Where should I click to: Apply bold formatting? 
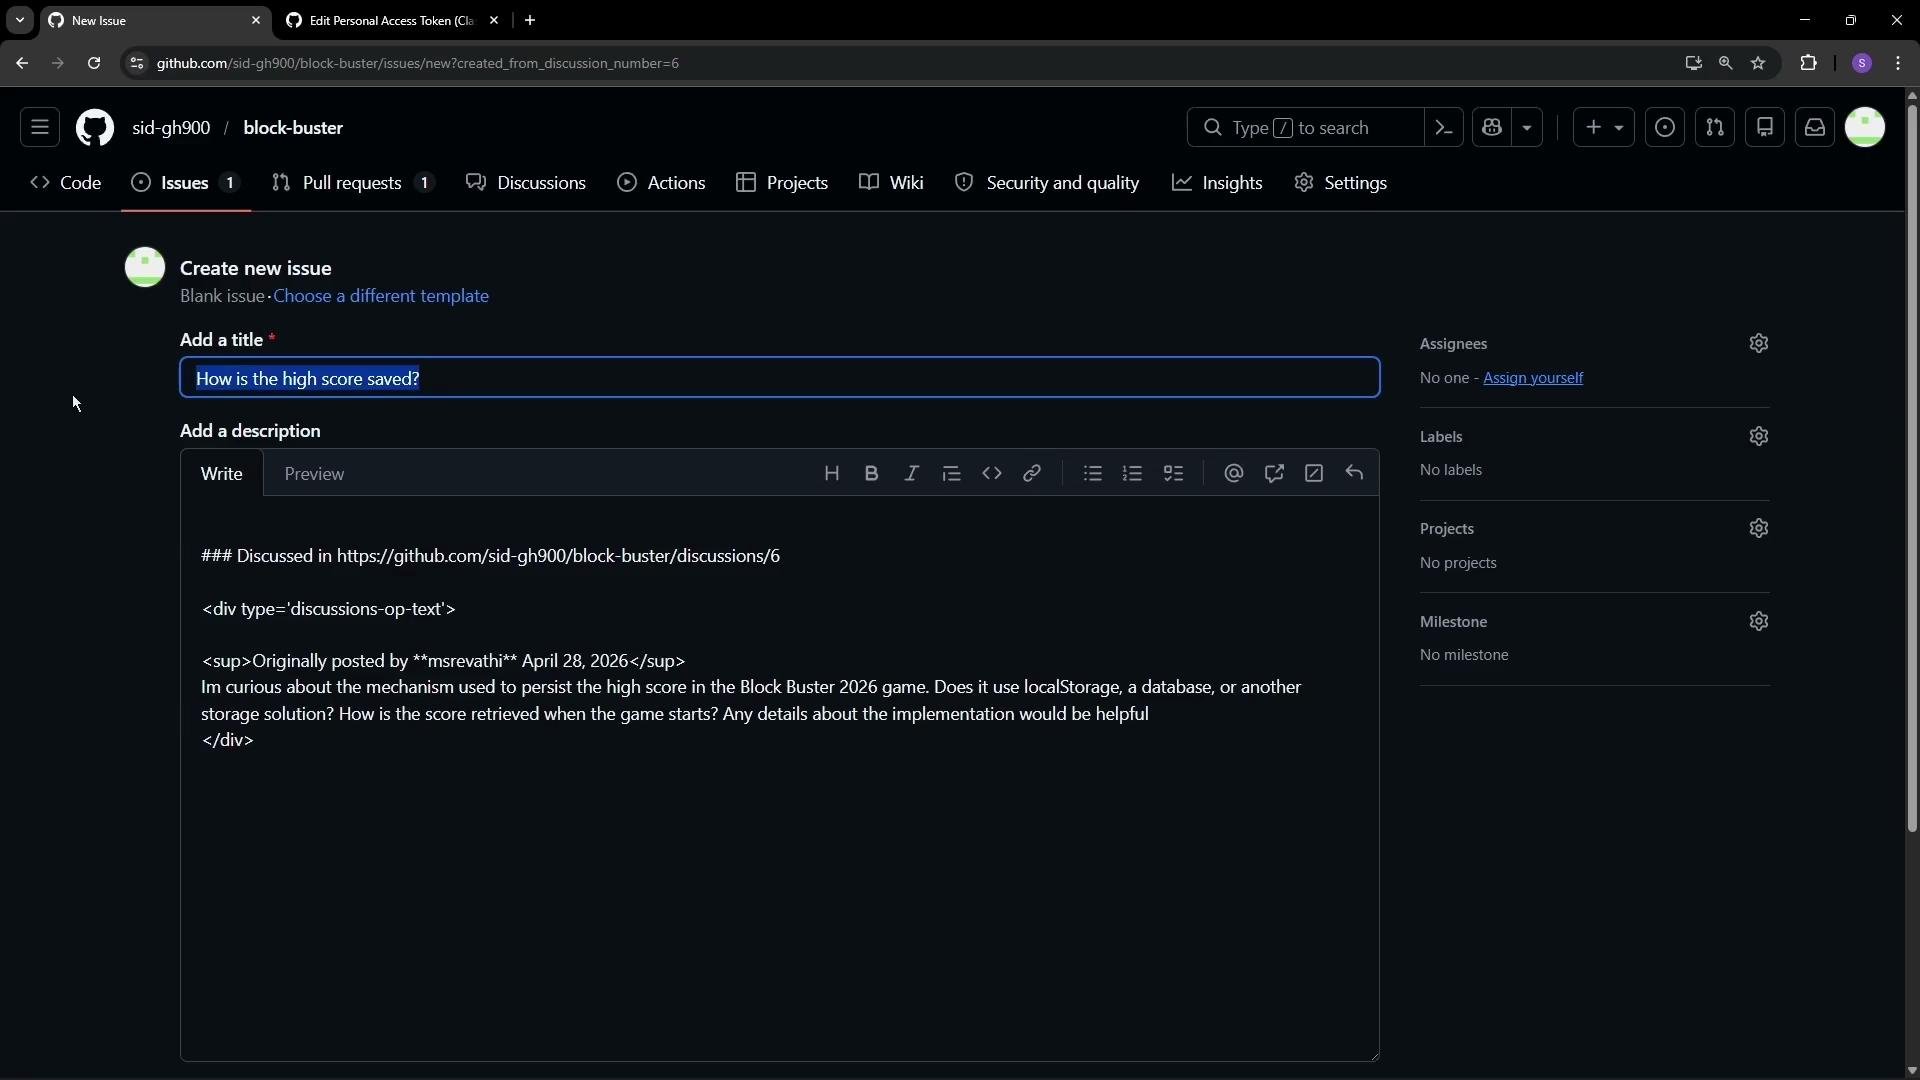[x=872, y=474]
